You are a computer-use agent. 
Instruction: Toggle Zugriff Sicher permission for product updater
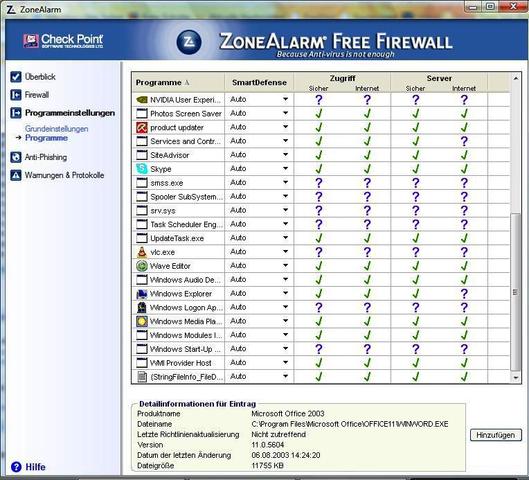pos(318,128)
